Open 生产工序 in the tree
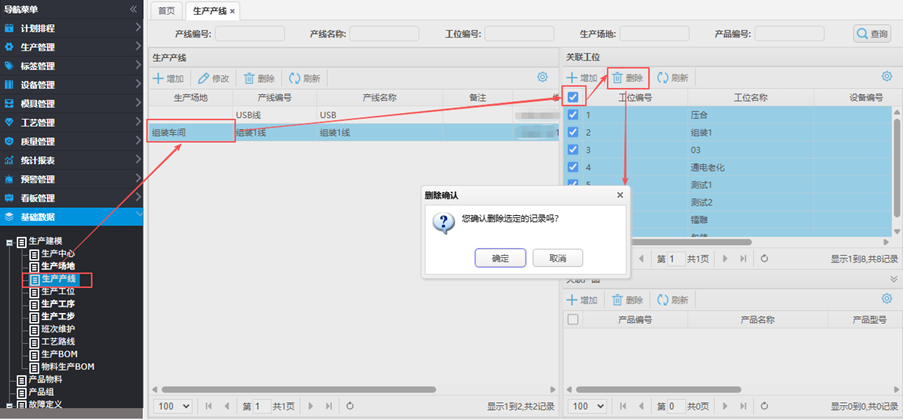The height and width of the screenshot is (420, 903). (x=58, y=304)
